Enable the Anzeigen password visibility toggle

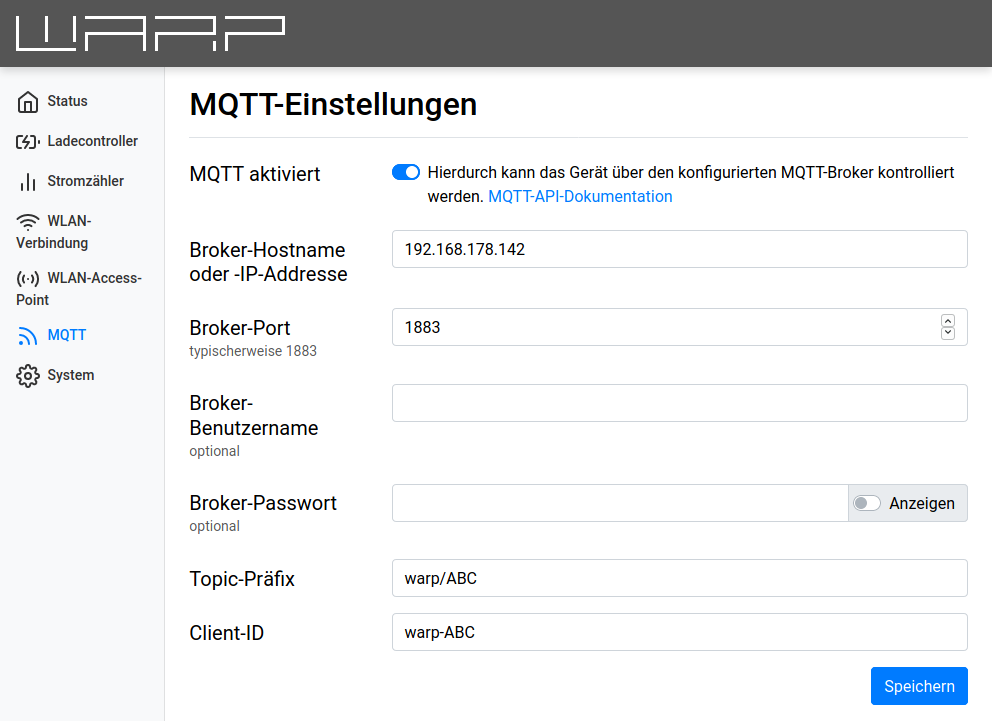pyautogui.click(x=867, y=503)
